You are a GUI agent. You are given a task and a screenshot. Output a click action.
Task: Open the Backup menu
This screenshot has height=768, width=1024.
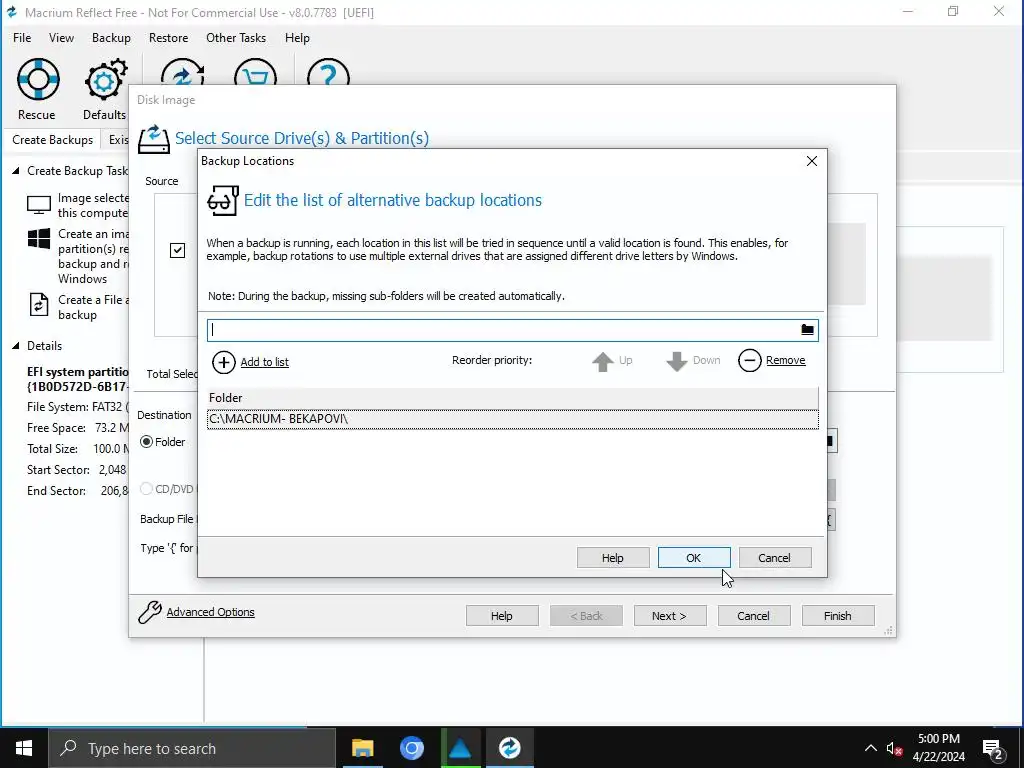pos(111,38)
